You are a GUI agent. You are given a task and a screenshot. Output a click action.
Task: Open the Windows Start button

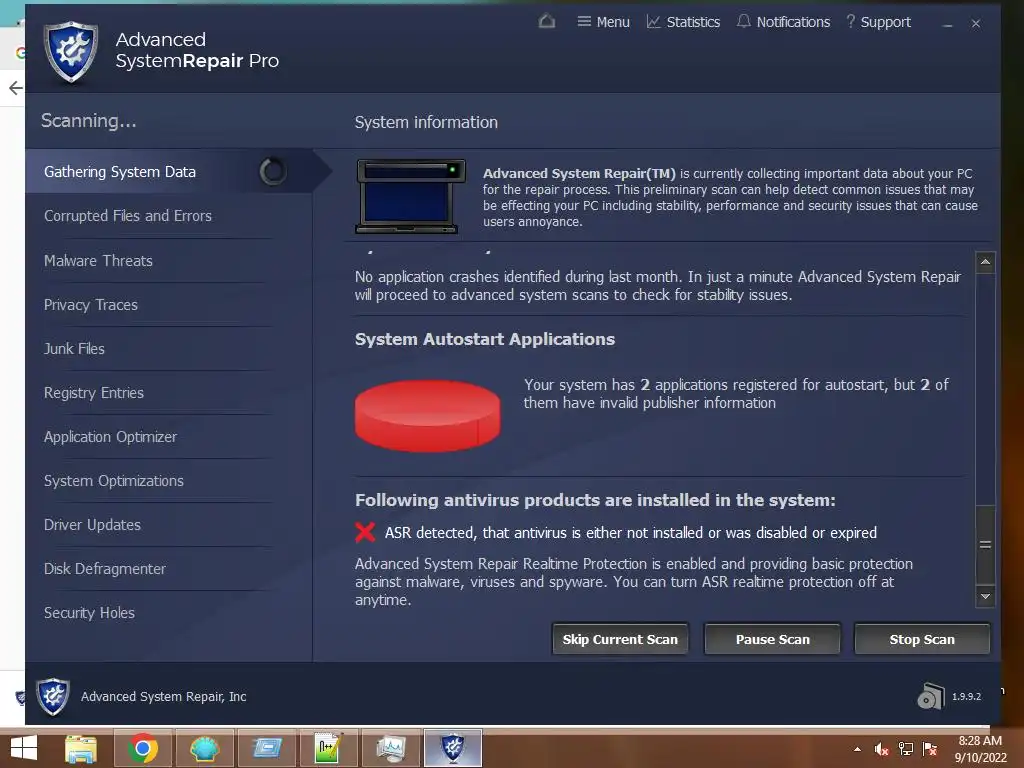(x=24, y=748)
